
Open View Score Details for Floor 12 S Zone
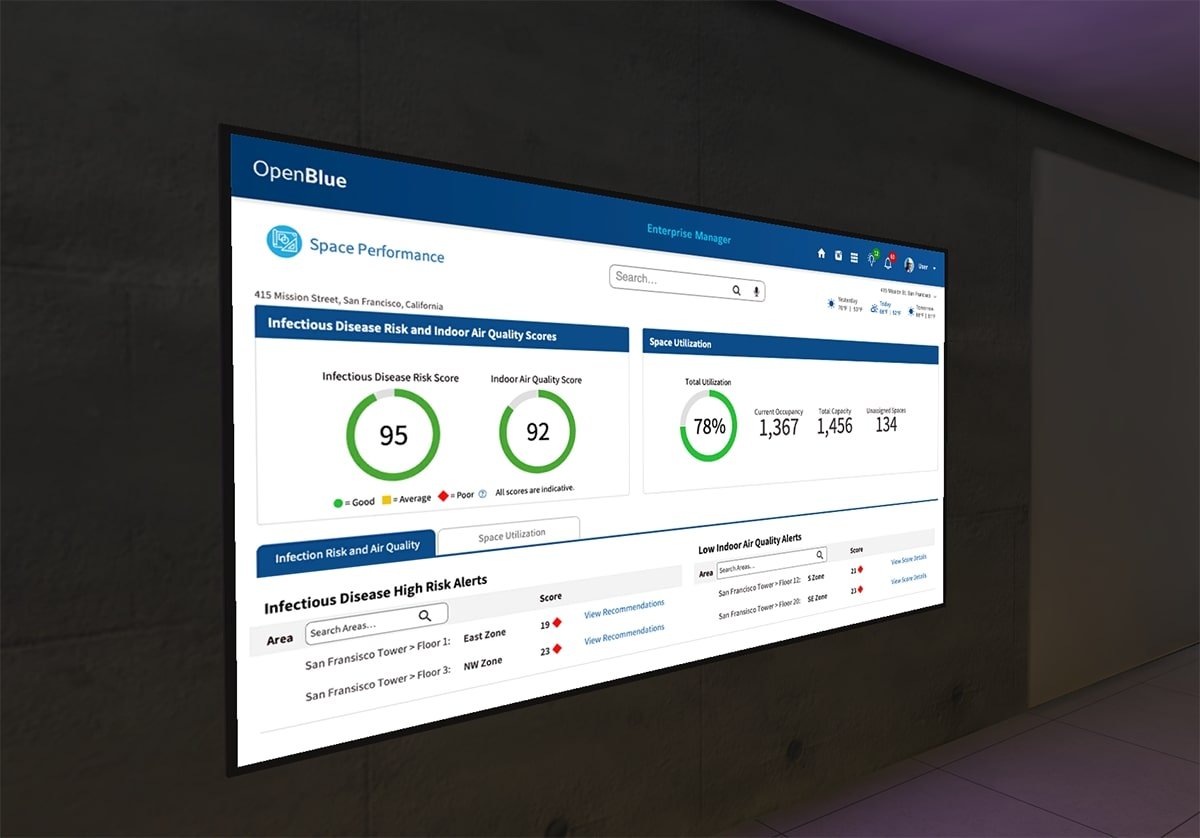908,560
